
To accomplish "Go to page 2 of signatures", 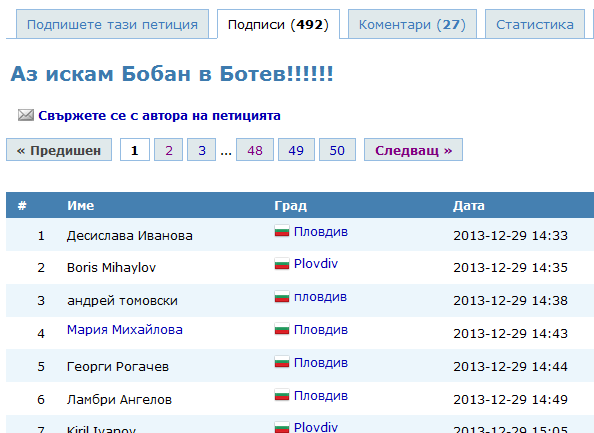I will point(169,150).
